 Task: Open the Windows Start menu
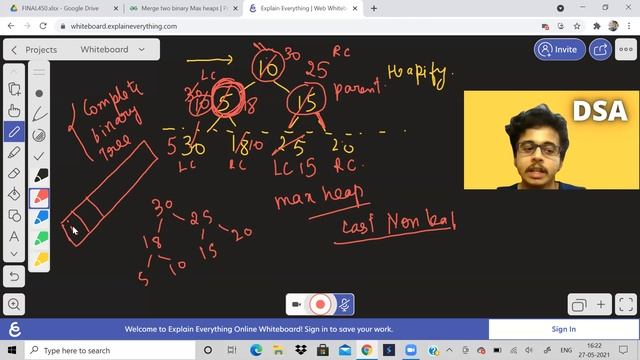pyautogui.click(x=12, y=350)
